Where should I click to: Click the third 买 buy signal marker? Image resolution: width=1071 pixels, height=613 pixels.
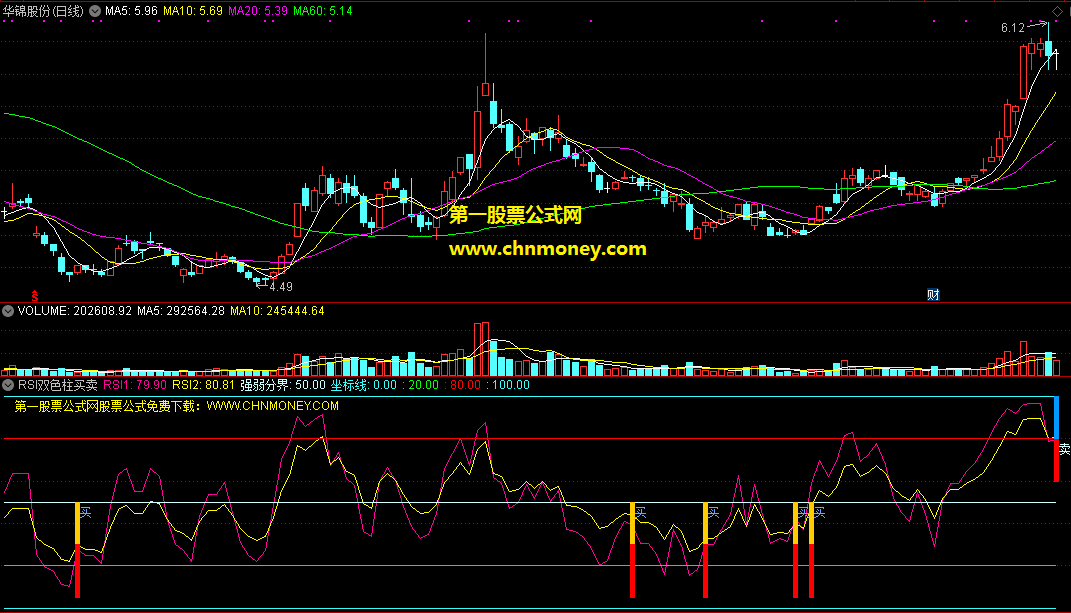point(714,513)
